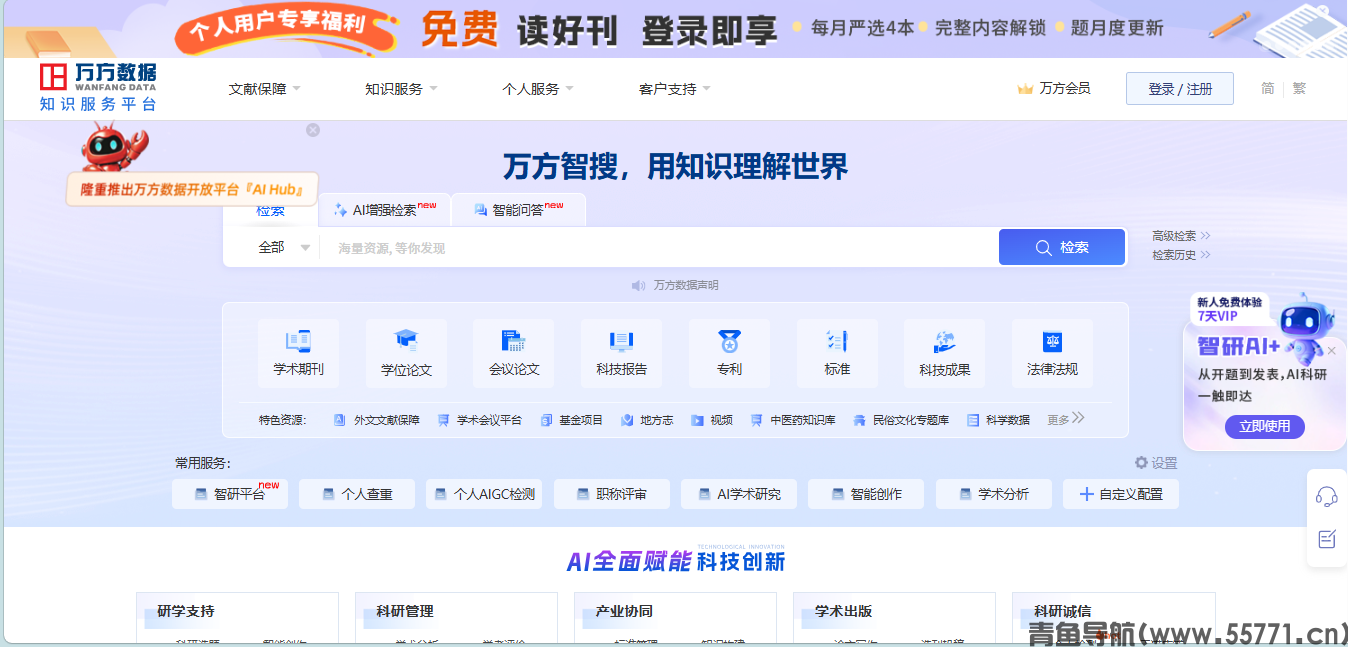Open 万方会员 membership link
Viewport: 1348px width, 647px height.
pyautogui.click(x=1064, y=89)
